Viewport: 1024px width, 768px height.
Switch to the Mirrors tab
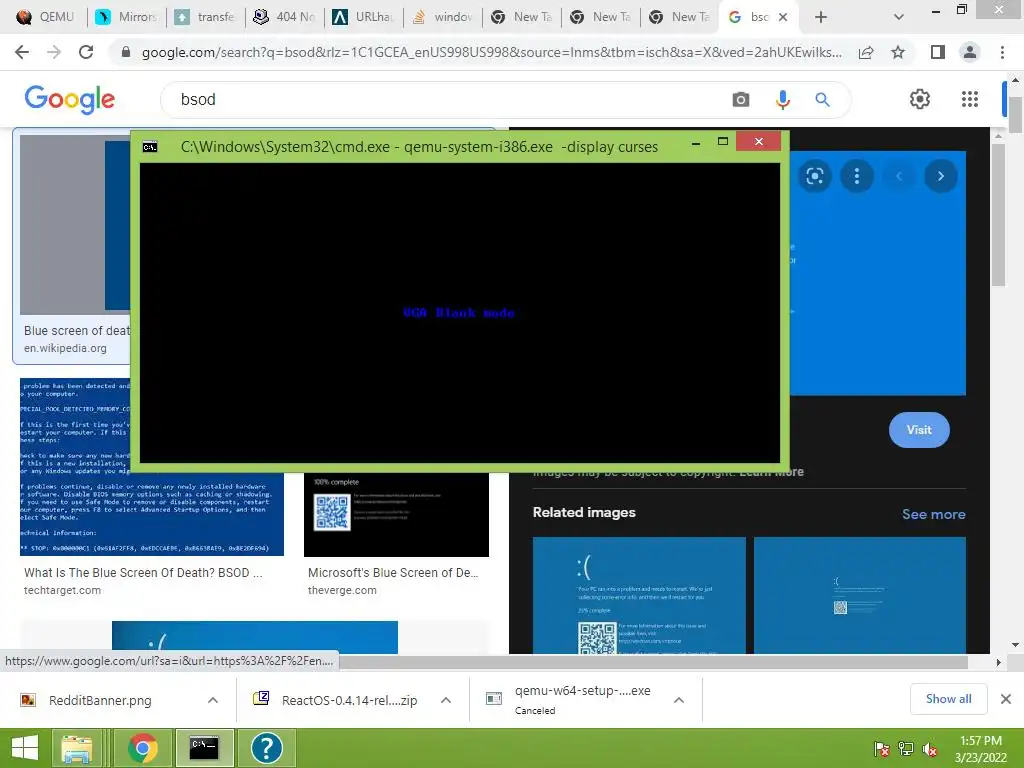click(126, 17)
